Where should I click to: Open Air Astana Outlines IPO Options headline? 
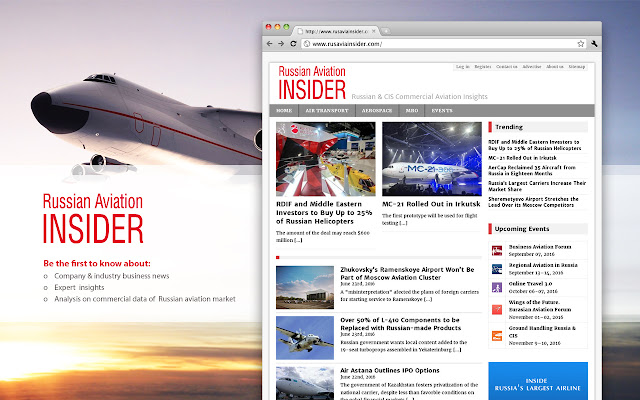pyautogui.click(x=390, y=371)
